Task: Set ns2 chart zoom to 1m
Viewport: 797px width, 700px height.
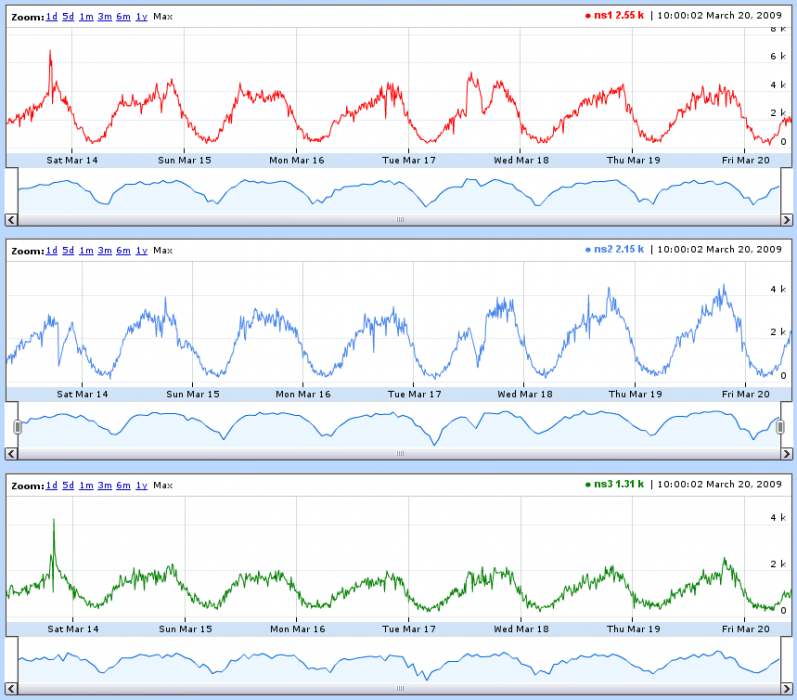Action: point(86,251)
